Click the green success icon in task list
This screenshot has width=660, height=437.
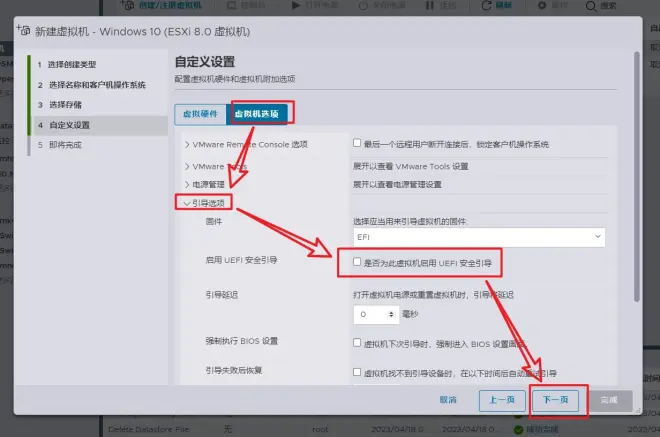(519, 429)
